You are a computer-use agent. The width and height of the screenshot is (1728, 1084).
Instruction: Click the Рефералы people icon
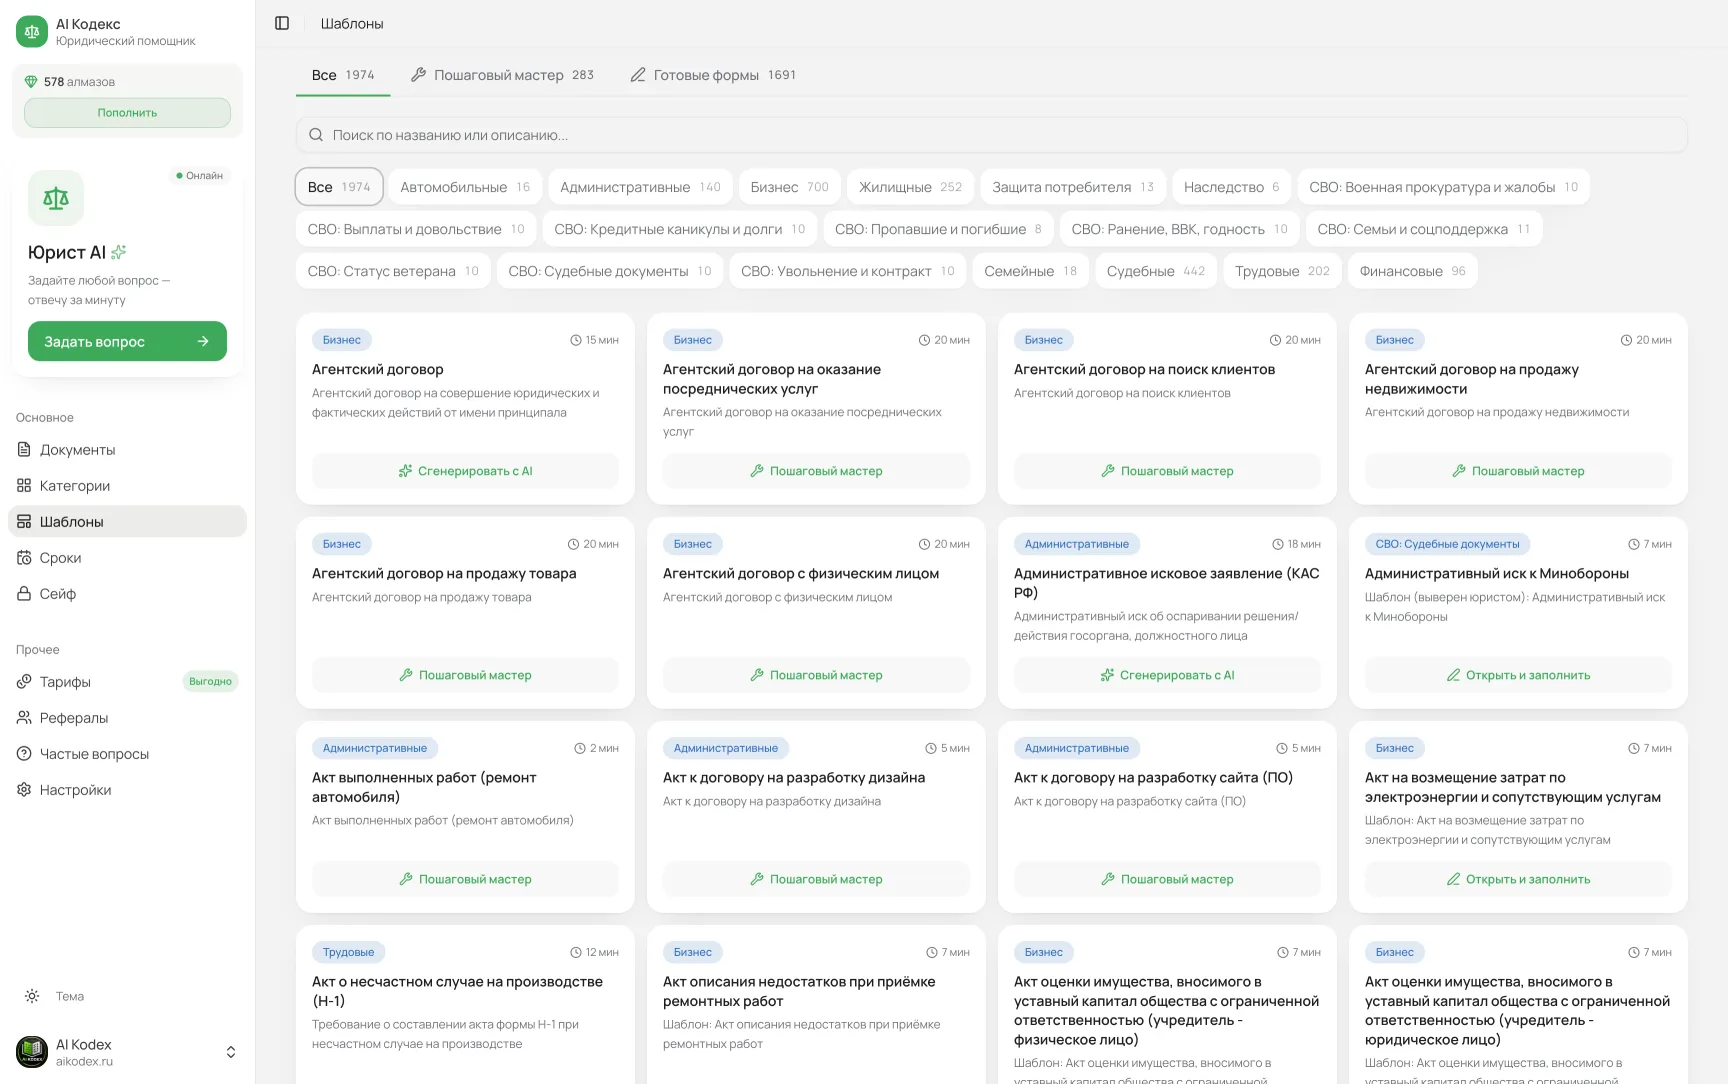coord(24,718)
